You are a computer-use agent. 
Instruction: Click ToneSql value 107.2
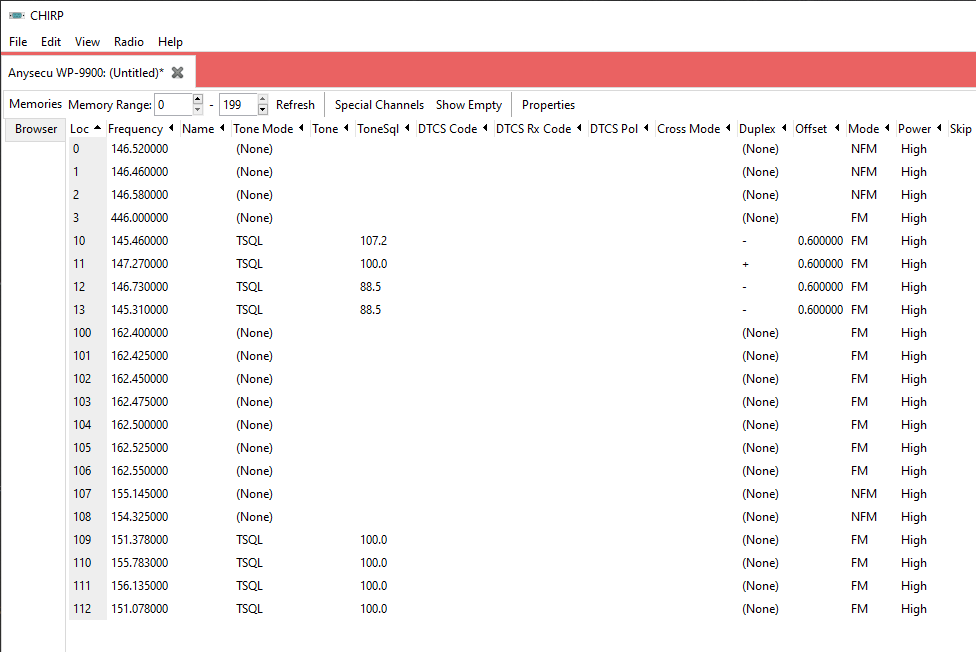373,241
